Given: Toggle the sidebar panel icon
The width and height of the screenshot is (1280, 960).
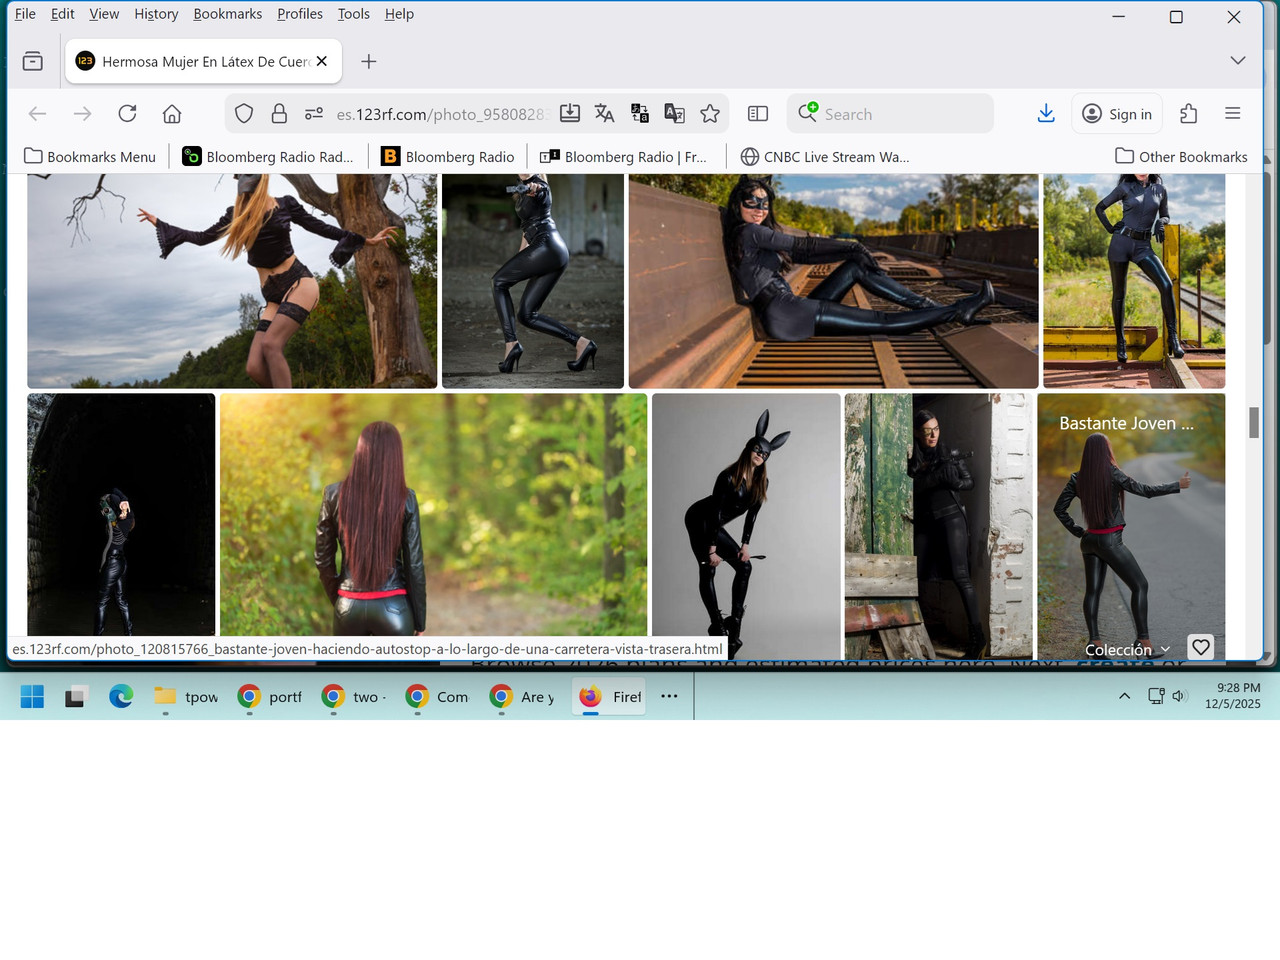Looking at the screenshot, I should pyautogui.click(x=757, y=113).
